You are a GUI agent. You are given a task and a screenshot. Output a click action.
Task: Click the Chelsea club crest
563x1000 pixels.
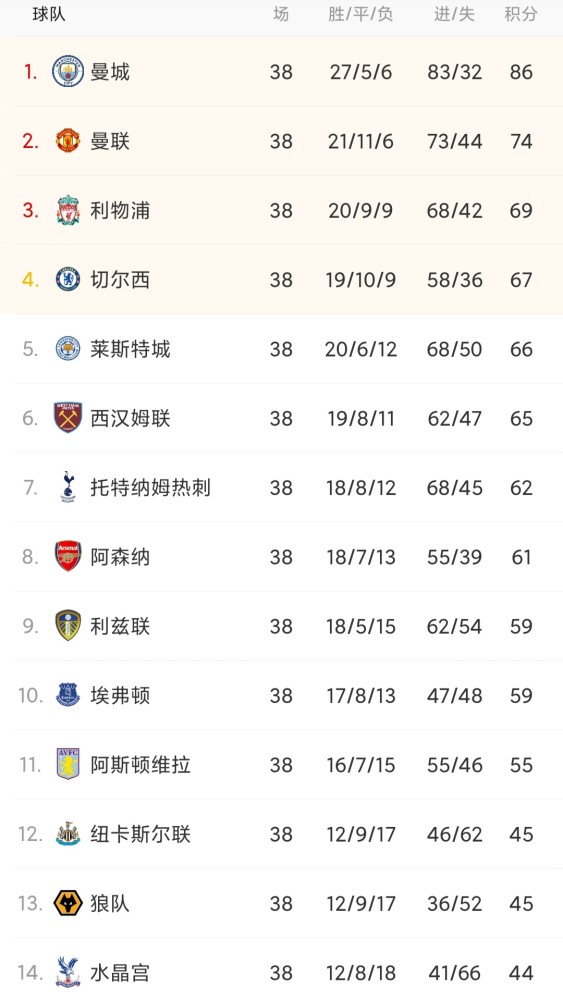tap(68, 279)
